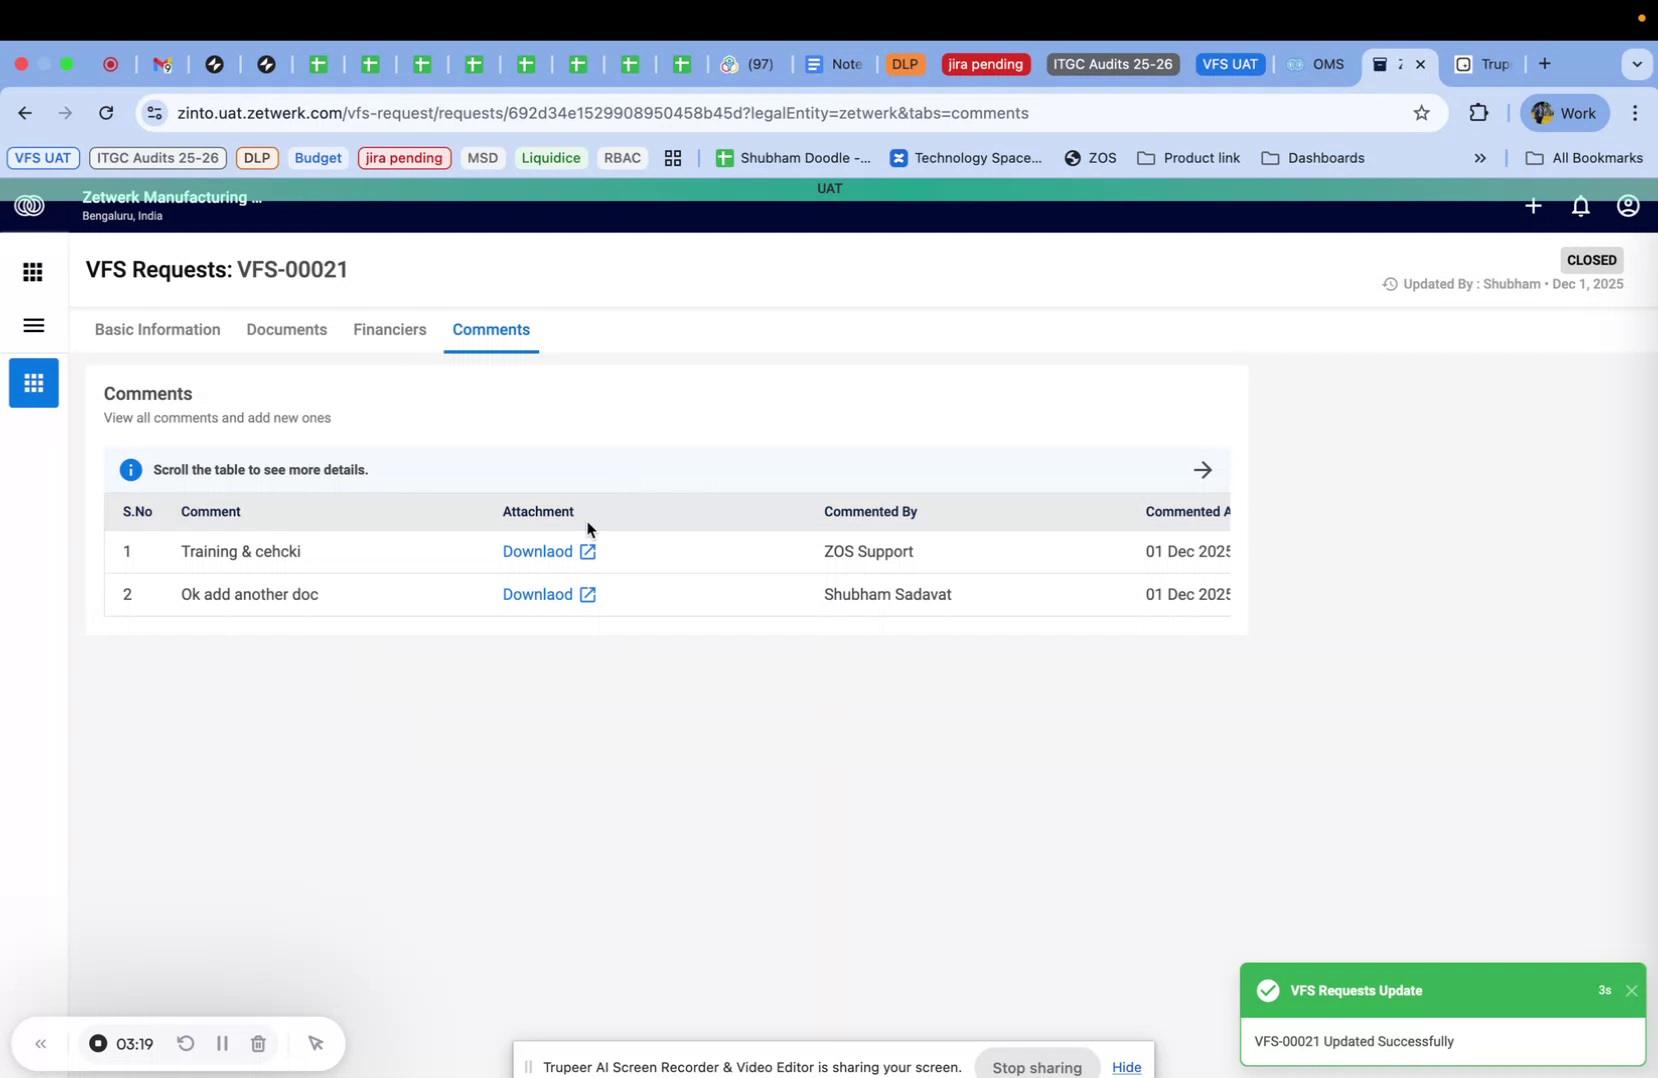Toggle the bookmark star in the address bar
The image size is (1658, 1078).
1422,113
